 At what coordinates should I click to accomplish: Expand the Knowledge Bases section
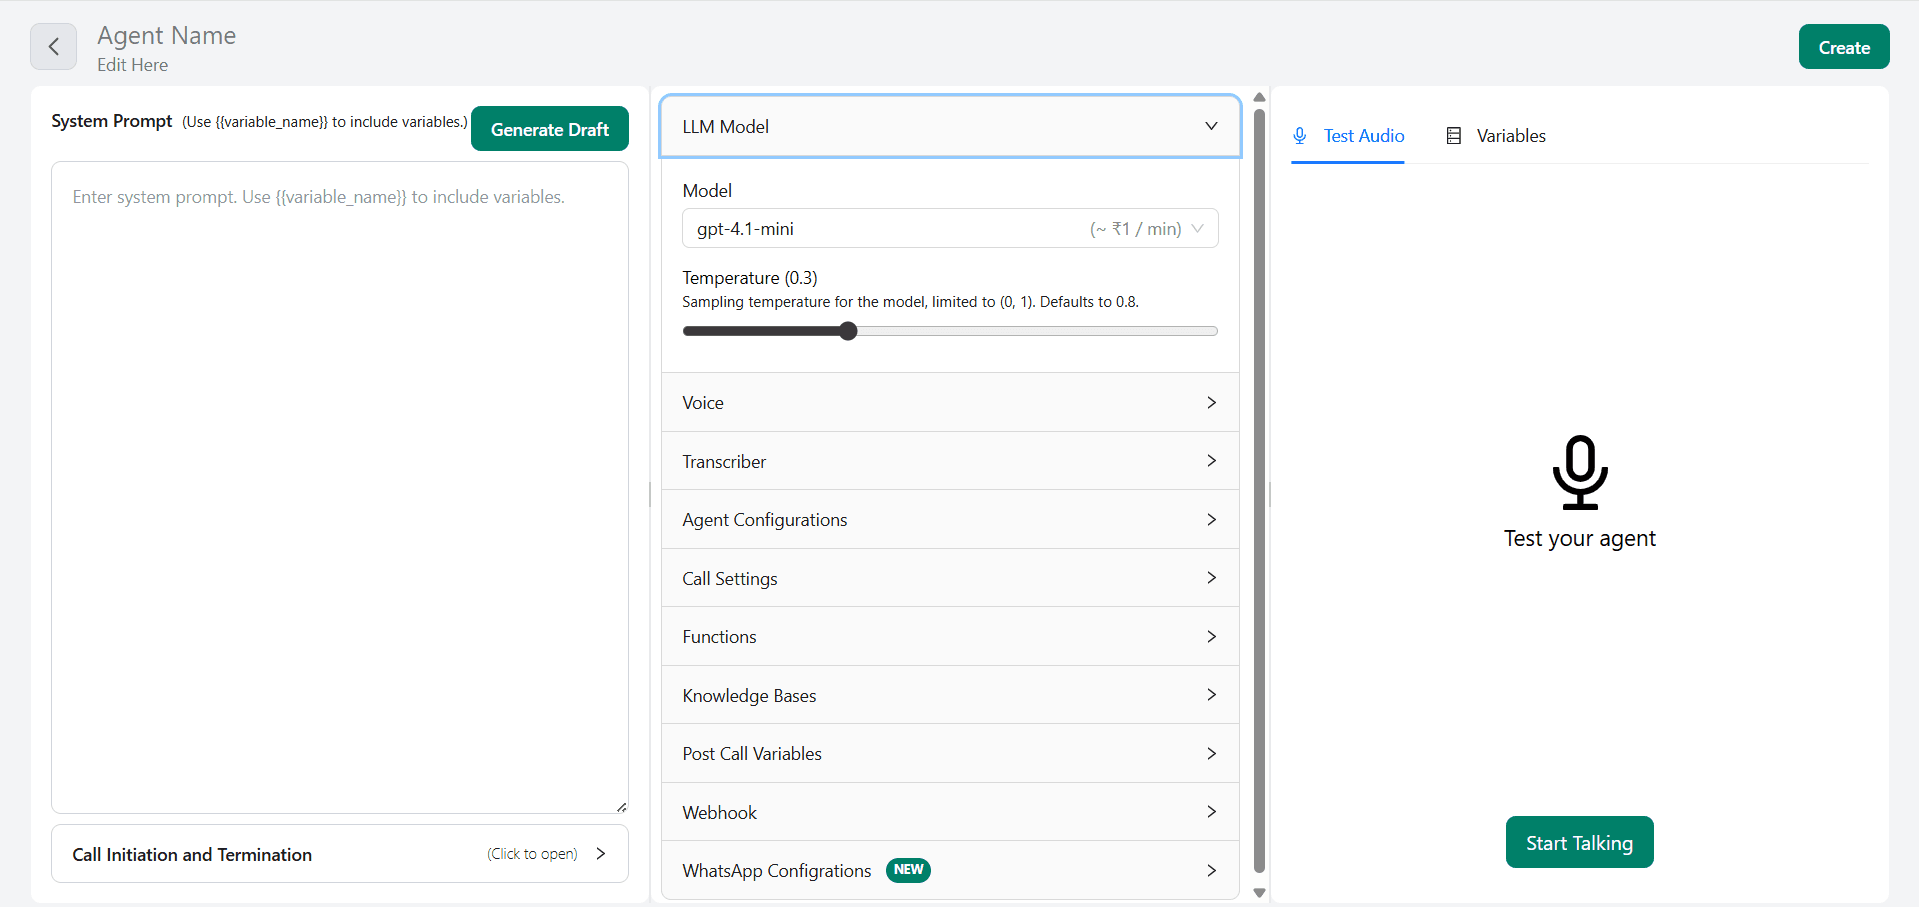tap(949, 695)
